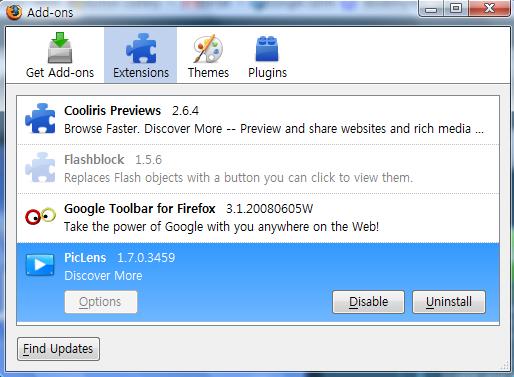Switch to the Themes tab label
The height and width of the screenshot is (377, 514).
point(208,72)
